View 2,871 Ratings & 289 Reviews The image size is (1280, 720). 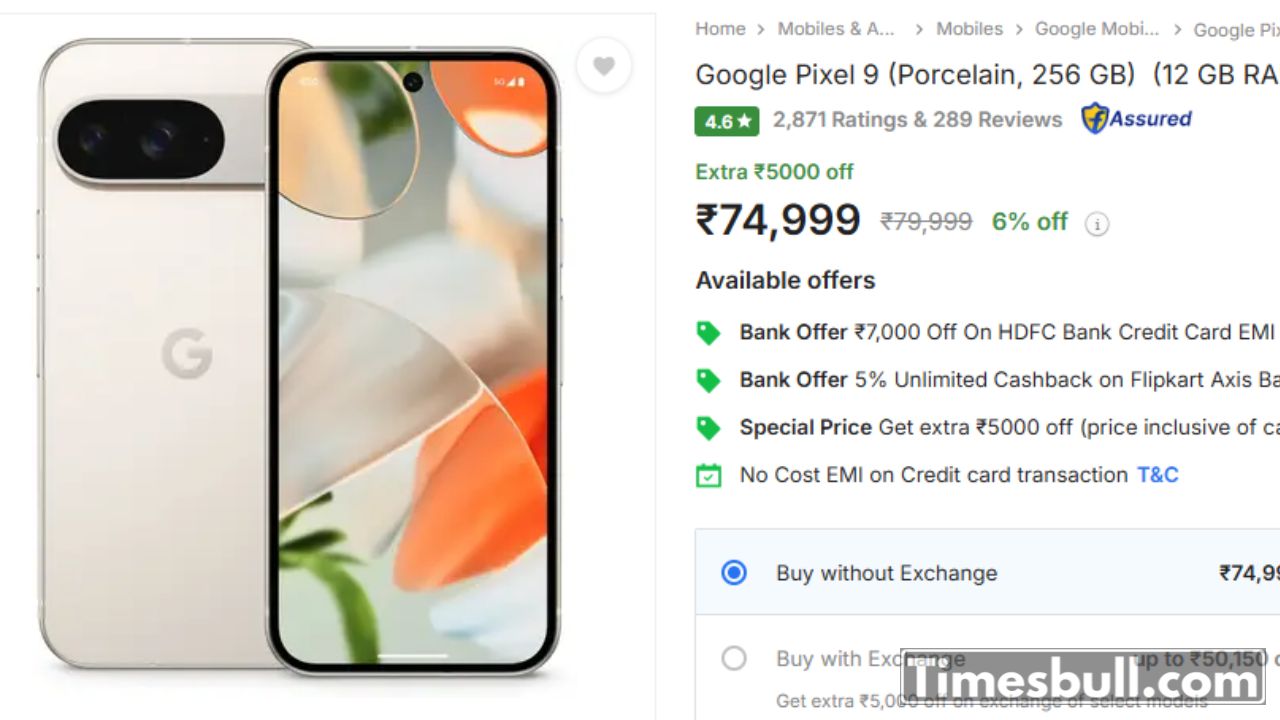[x=917, y=120]
